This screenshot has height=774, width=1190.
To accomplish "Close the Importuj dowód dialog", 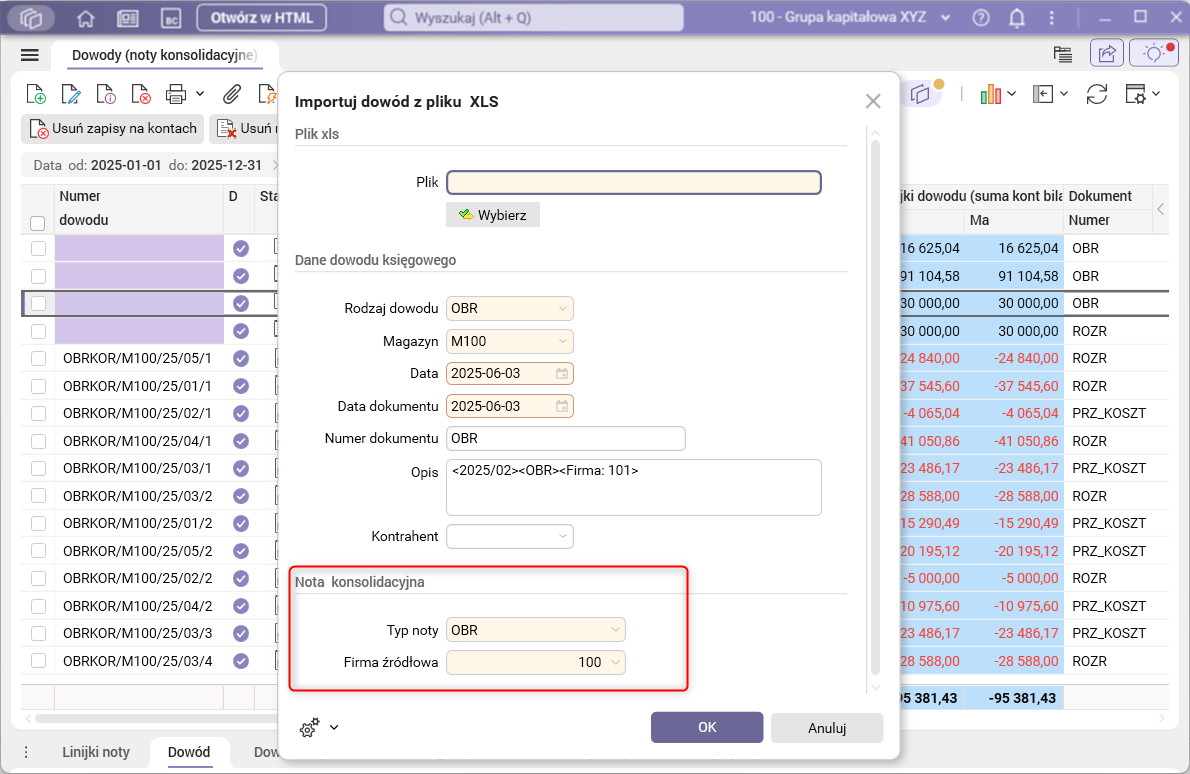I will pos(873,101).
